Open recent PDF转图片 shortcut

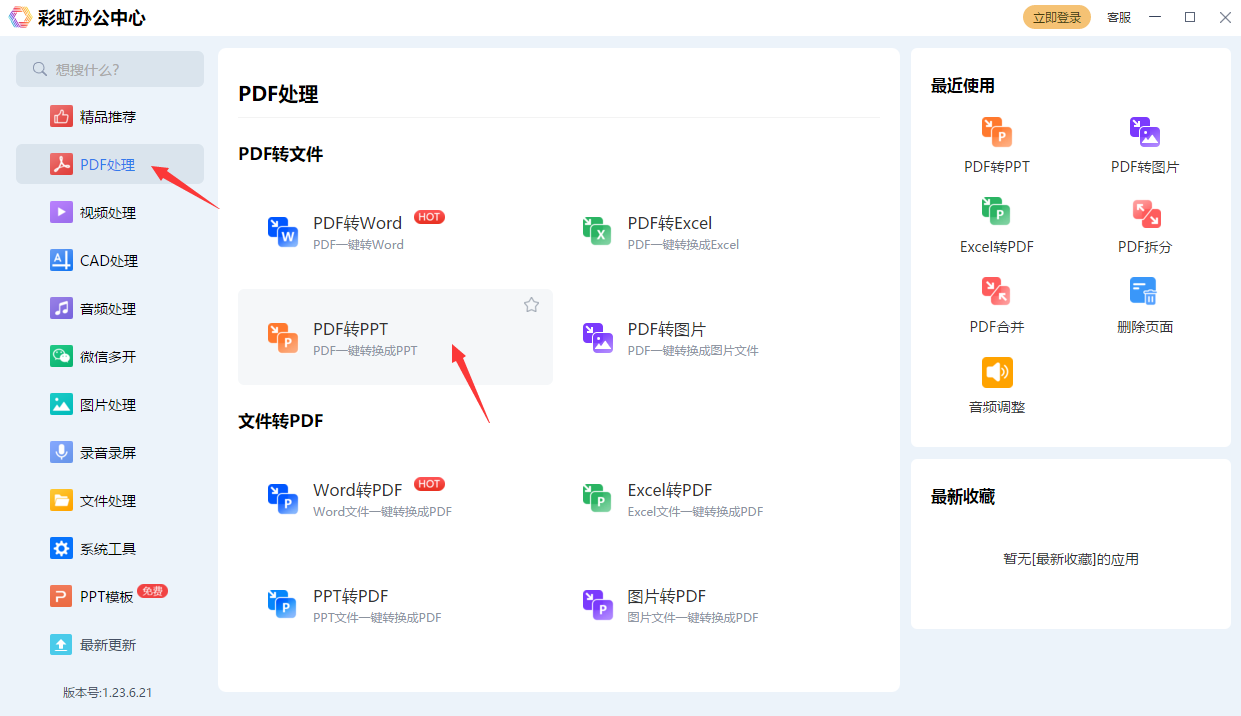click(1145, 145)
